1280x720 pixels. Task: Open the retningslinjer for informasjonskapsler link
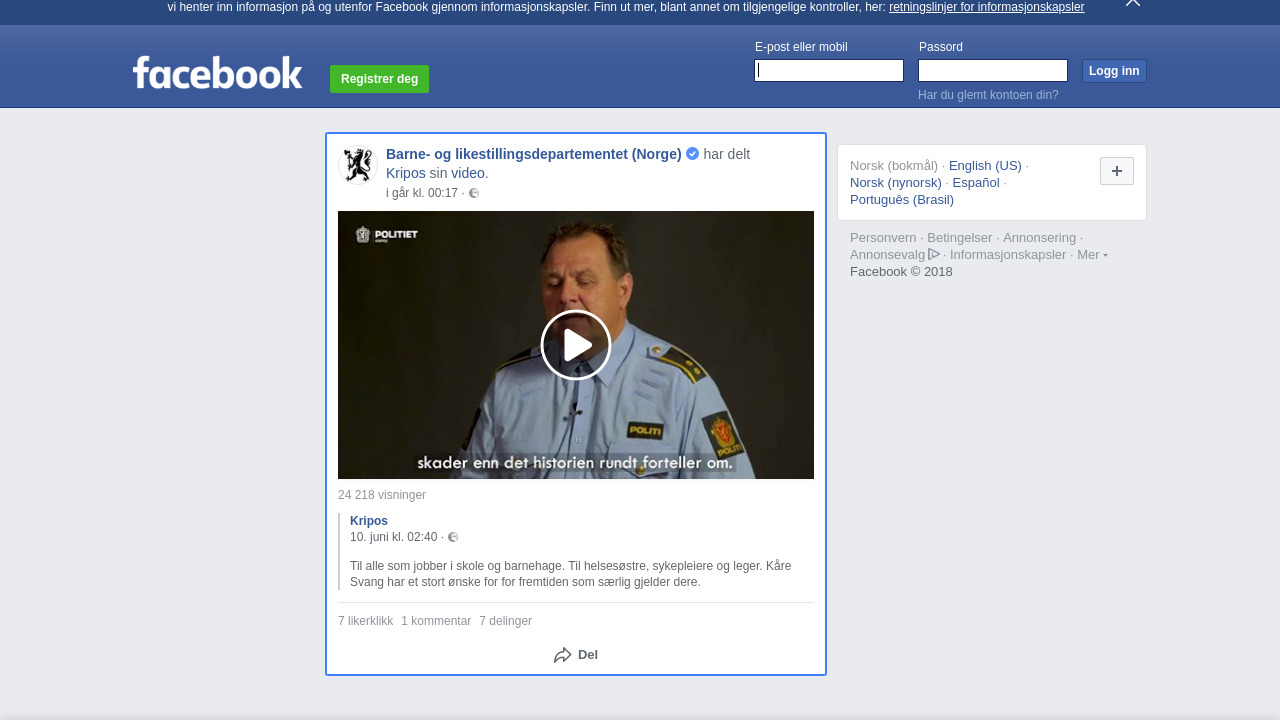[986, 7]
